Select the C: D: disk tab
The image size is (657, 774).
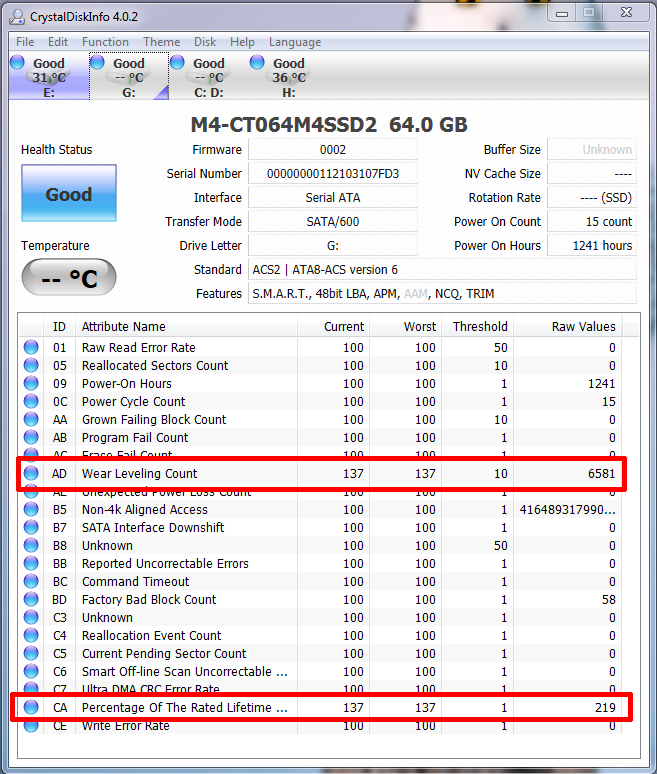tap(209, 77)
